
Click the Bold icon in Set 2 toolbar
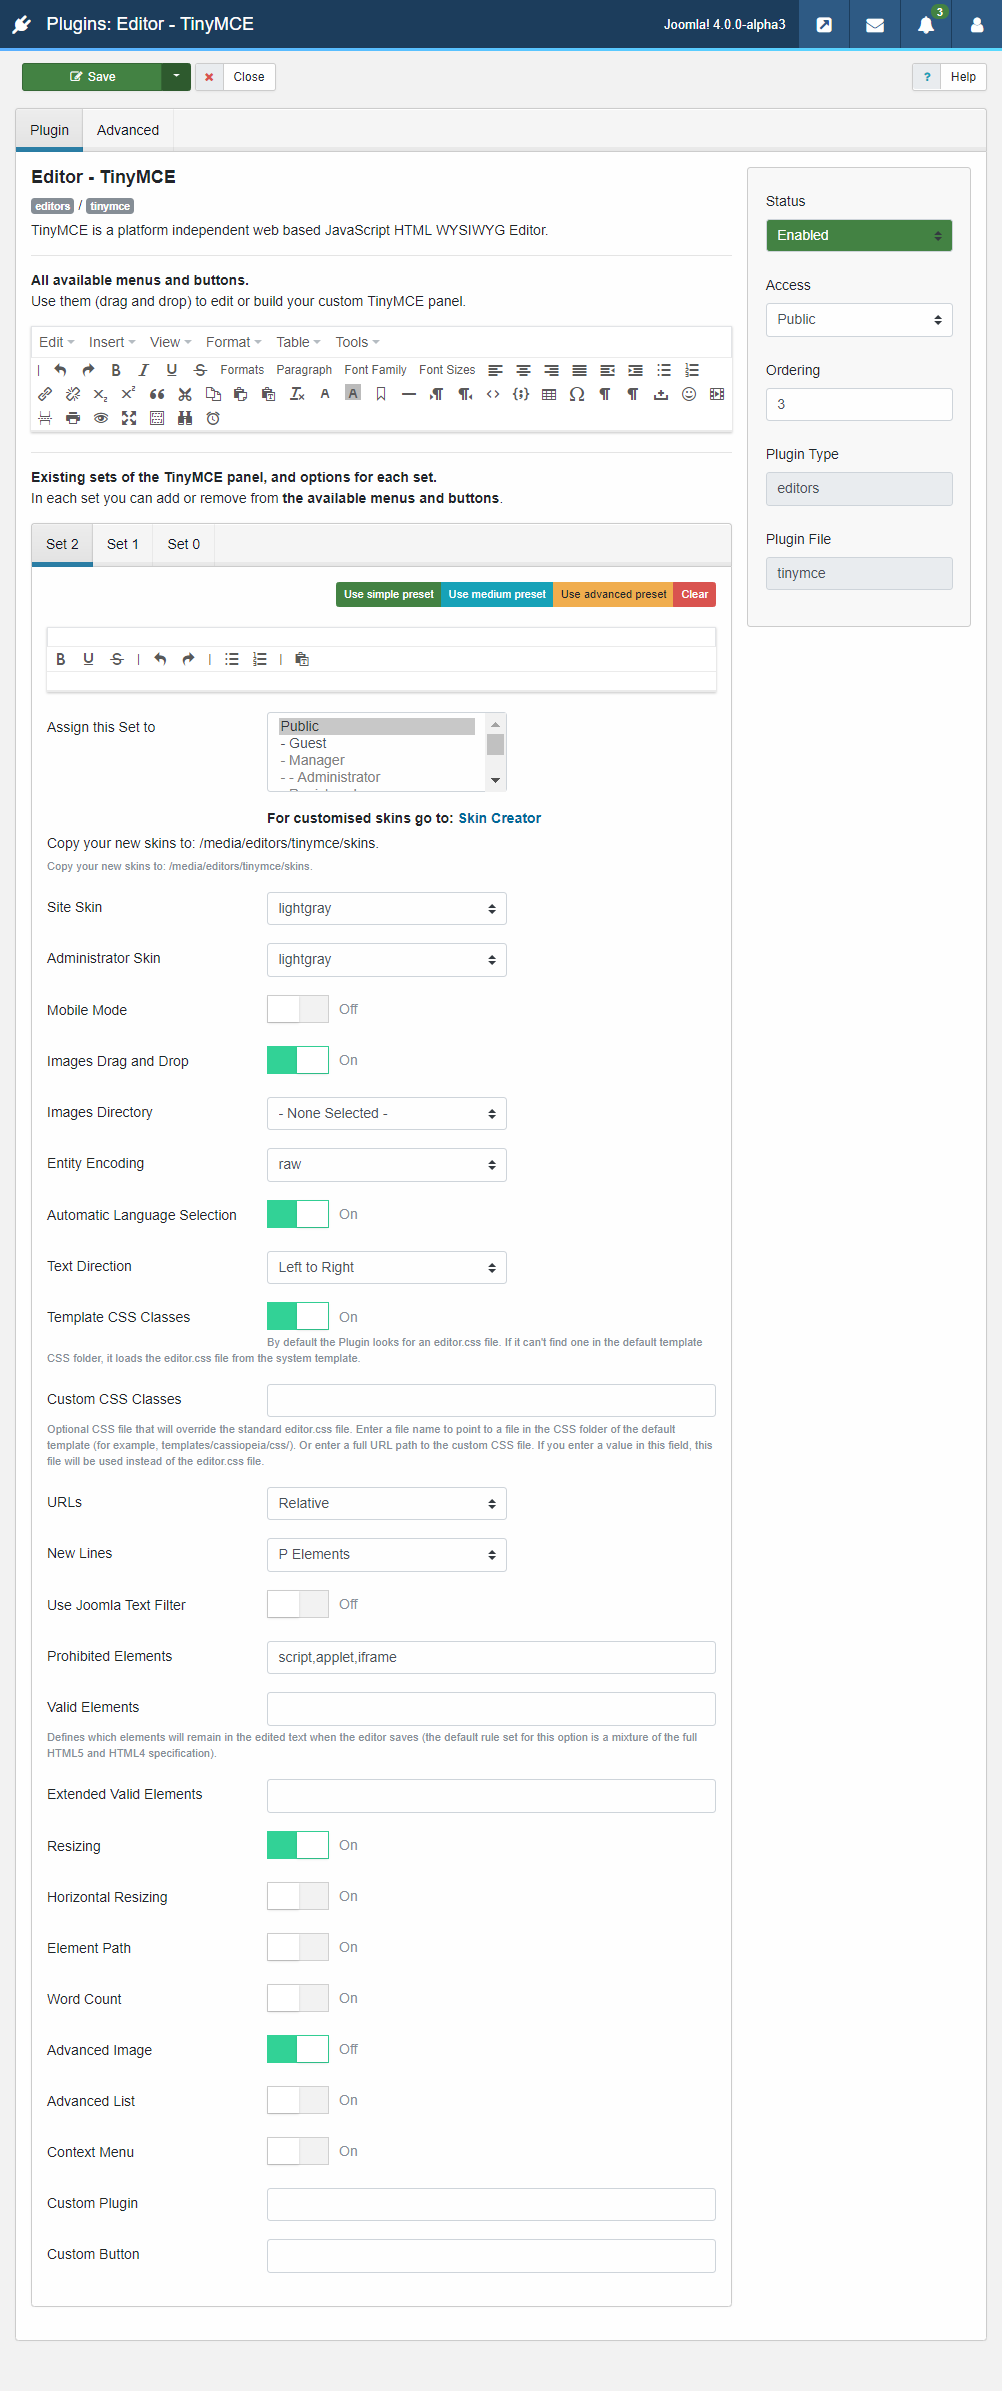tap(61, 659)
